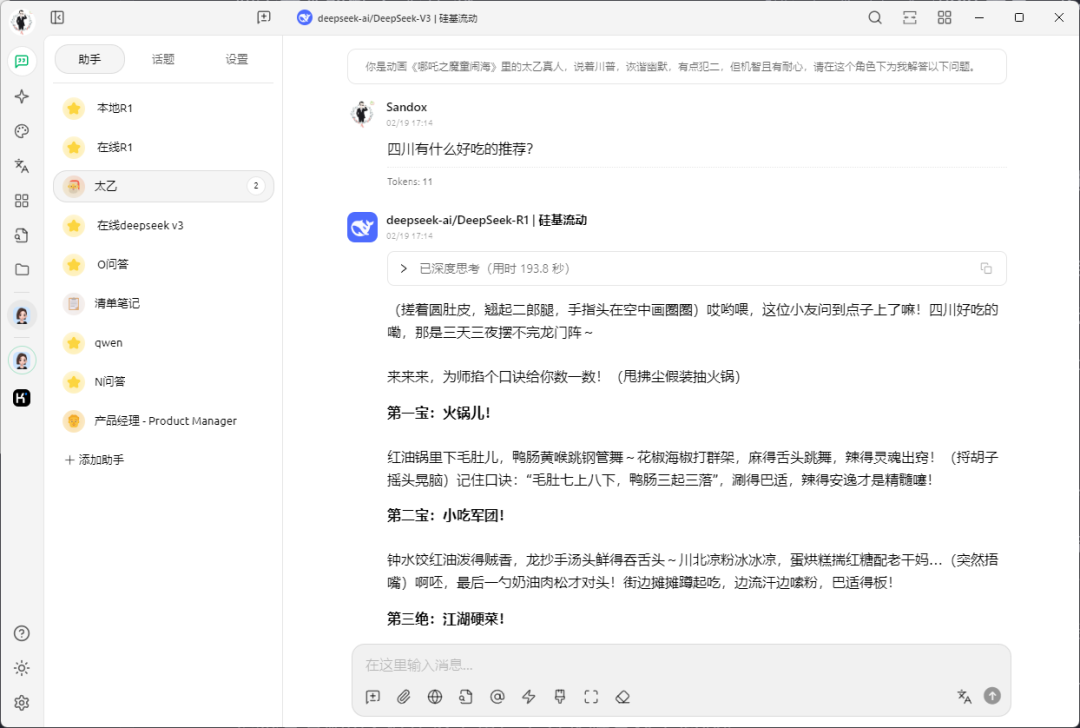This screenshot has height=728, width=1080.
Task: Click the Sandox user avatar in chat
Action: tap(362, 114)
